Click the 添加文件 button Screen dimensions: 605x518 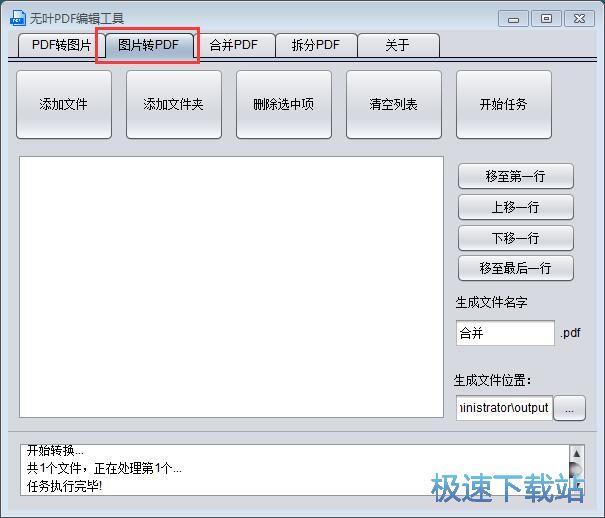(64, 105)
